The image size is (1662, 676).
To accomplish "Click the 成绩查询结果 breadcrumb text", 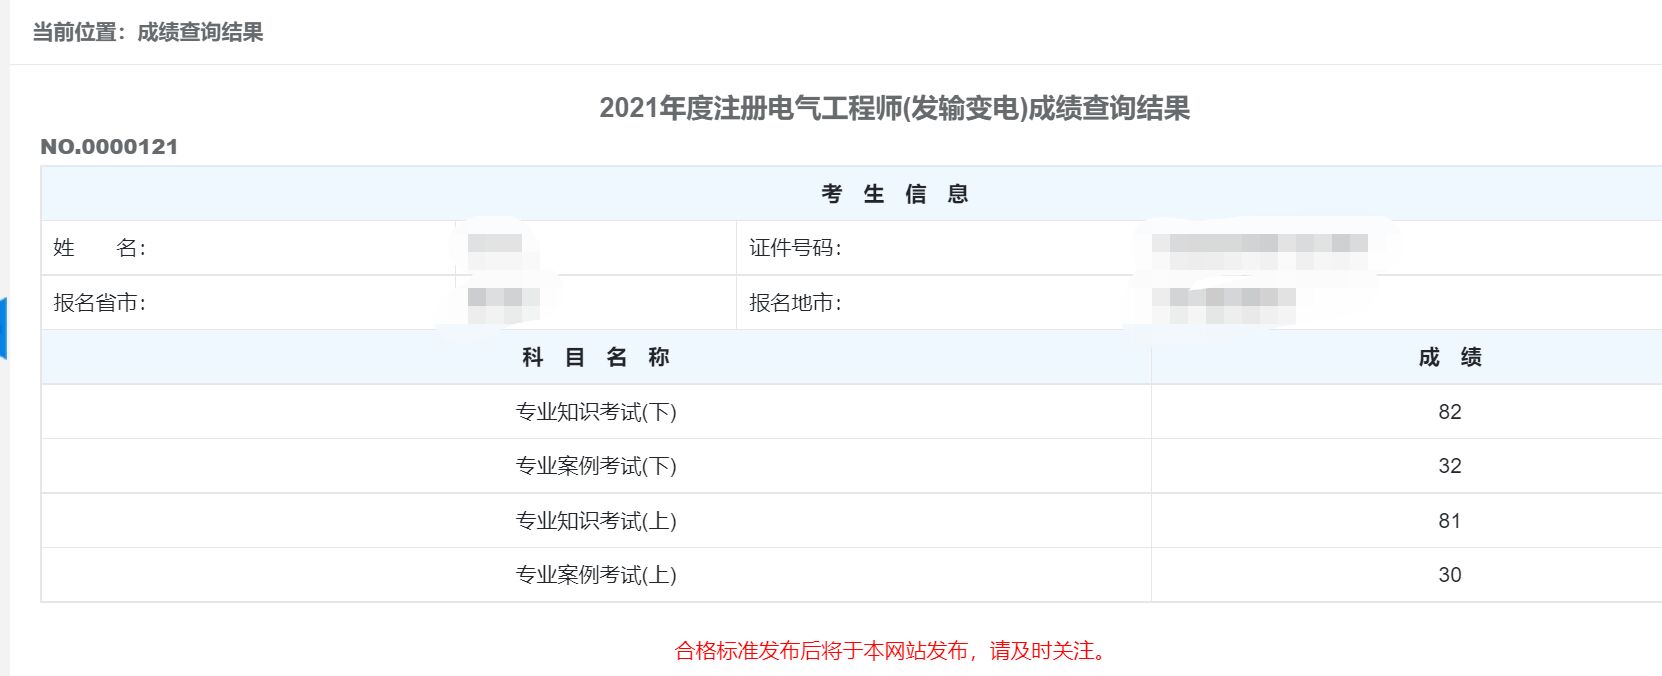I will (200, 32).
